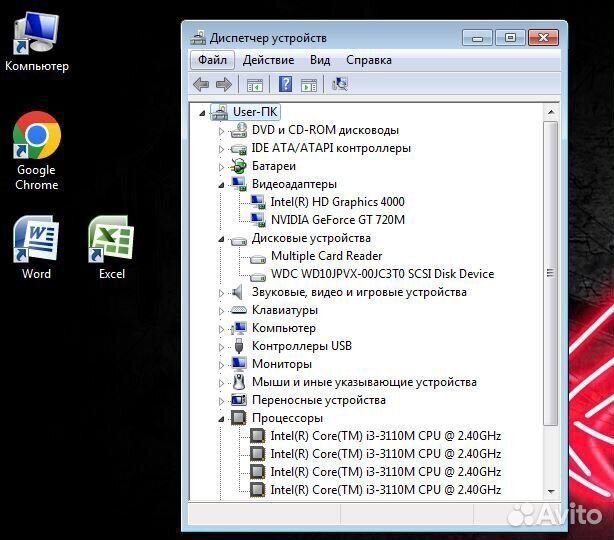Click the Батареи category icon
This screenshot has width=614, height=540.
pyautogui.click(x=238, y=166)
